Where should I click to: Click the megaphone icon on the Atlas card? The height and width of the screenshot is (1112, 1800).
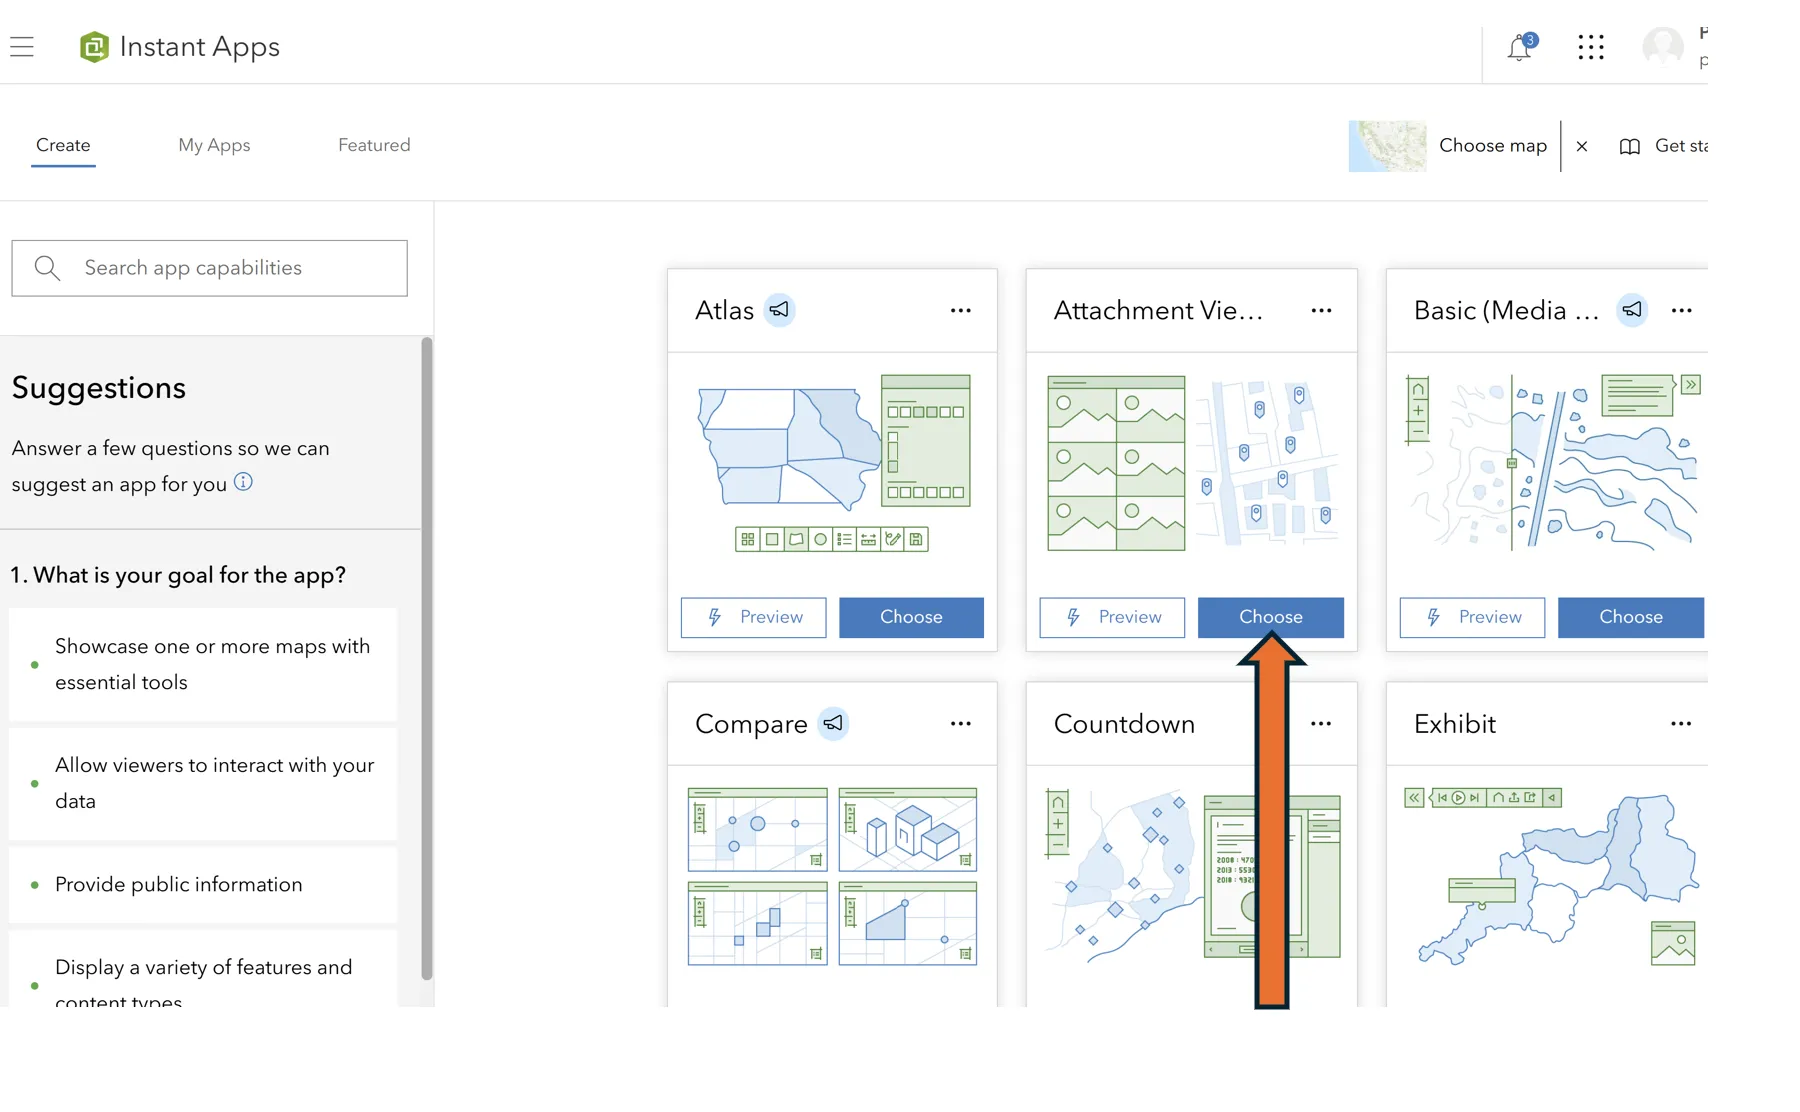click(781, 310)
